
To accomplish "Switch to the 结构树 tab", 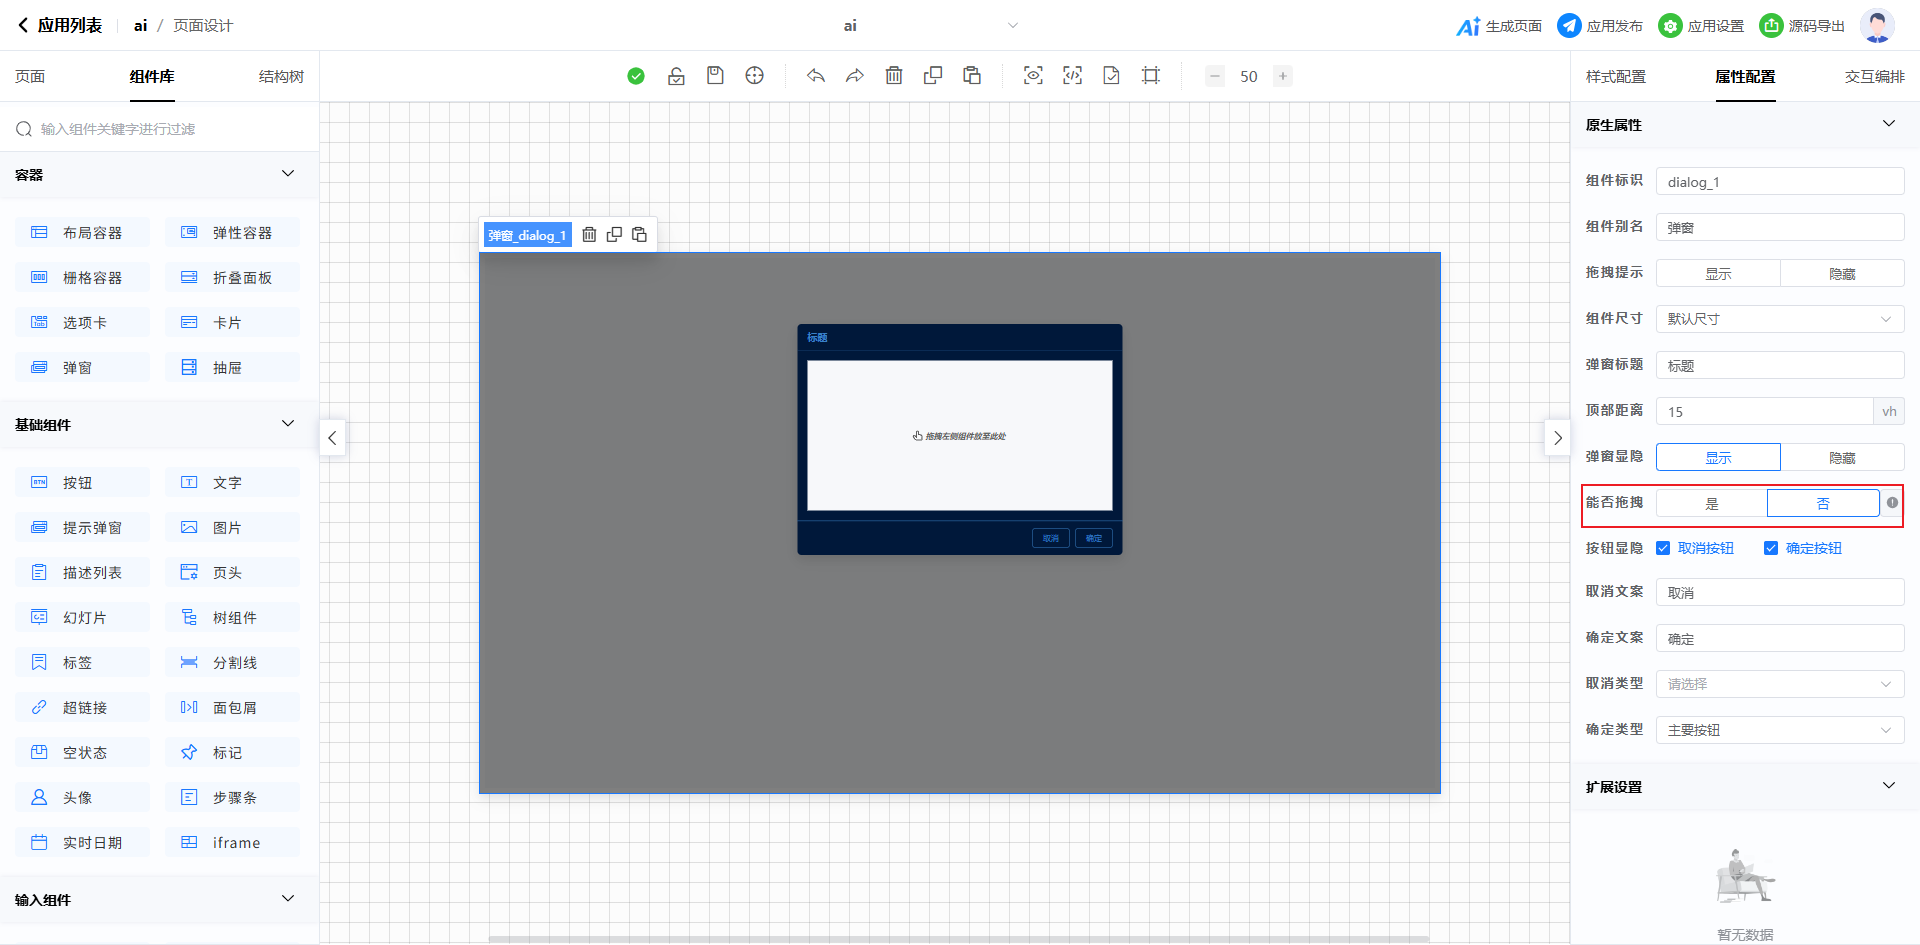I will coord(281,77).
